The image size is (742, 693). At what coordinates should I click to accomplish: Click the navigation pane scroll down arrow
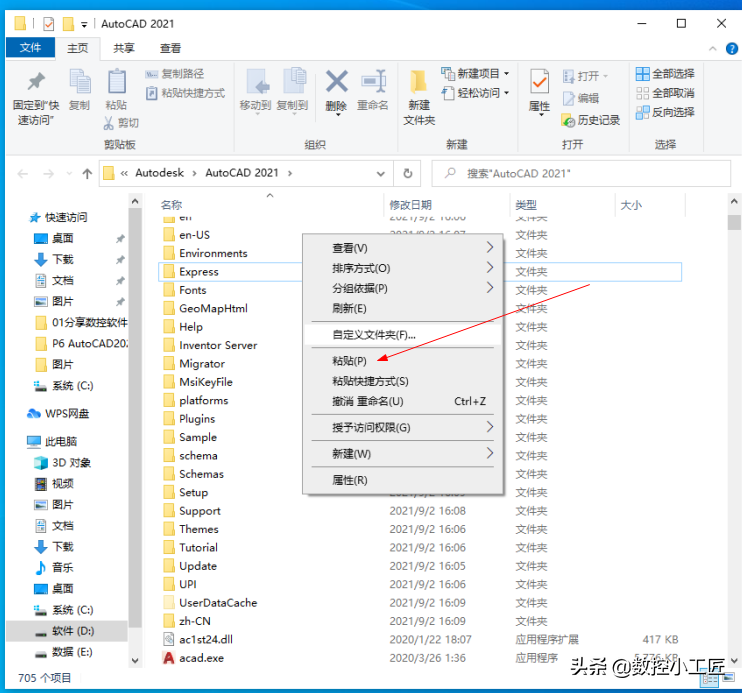[x=135, y=660]
